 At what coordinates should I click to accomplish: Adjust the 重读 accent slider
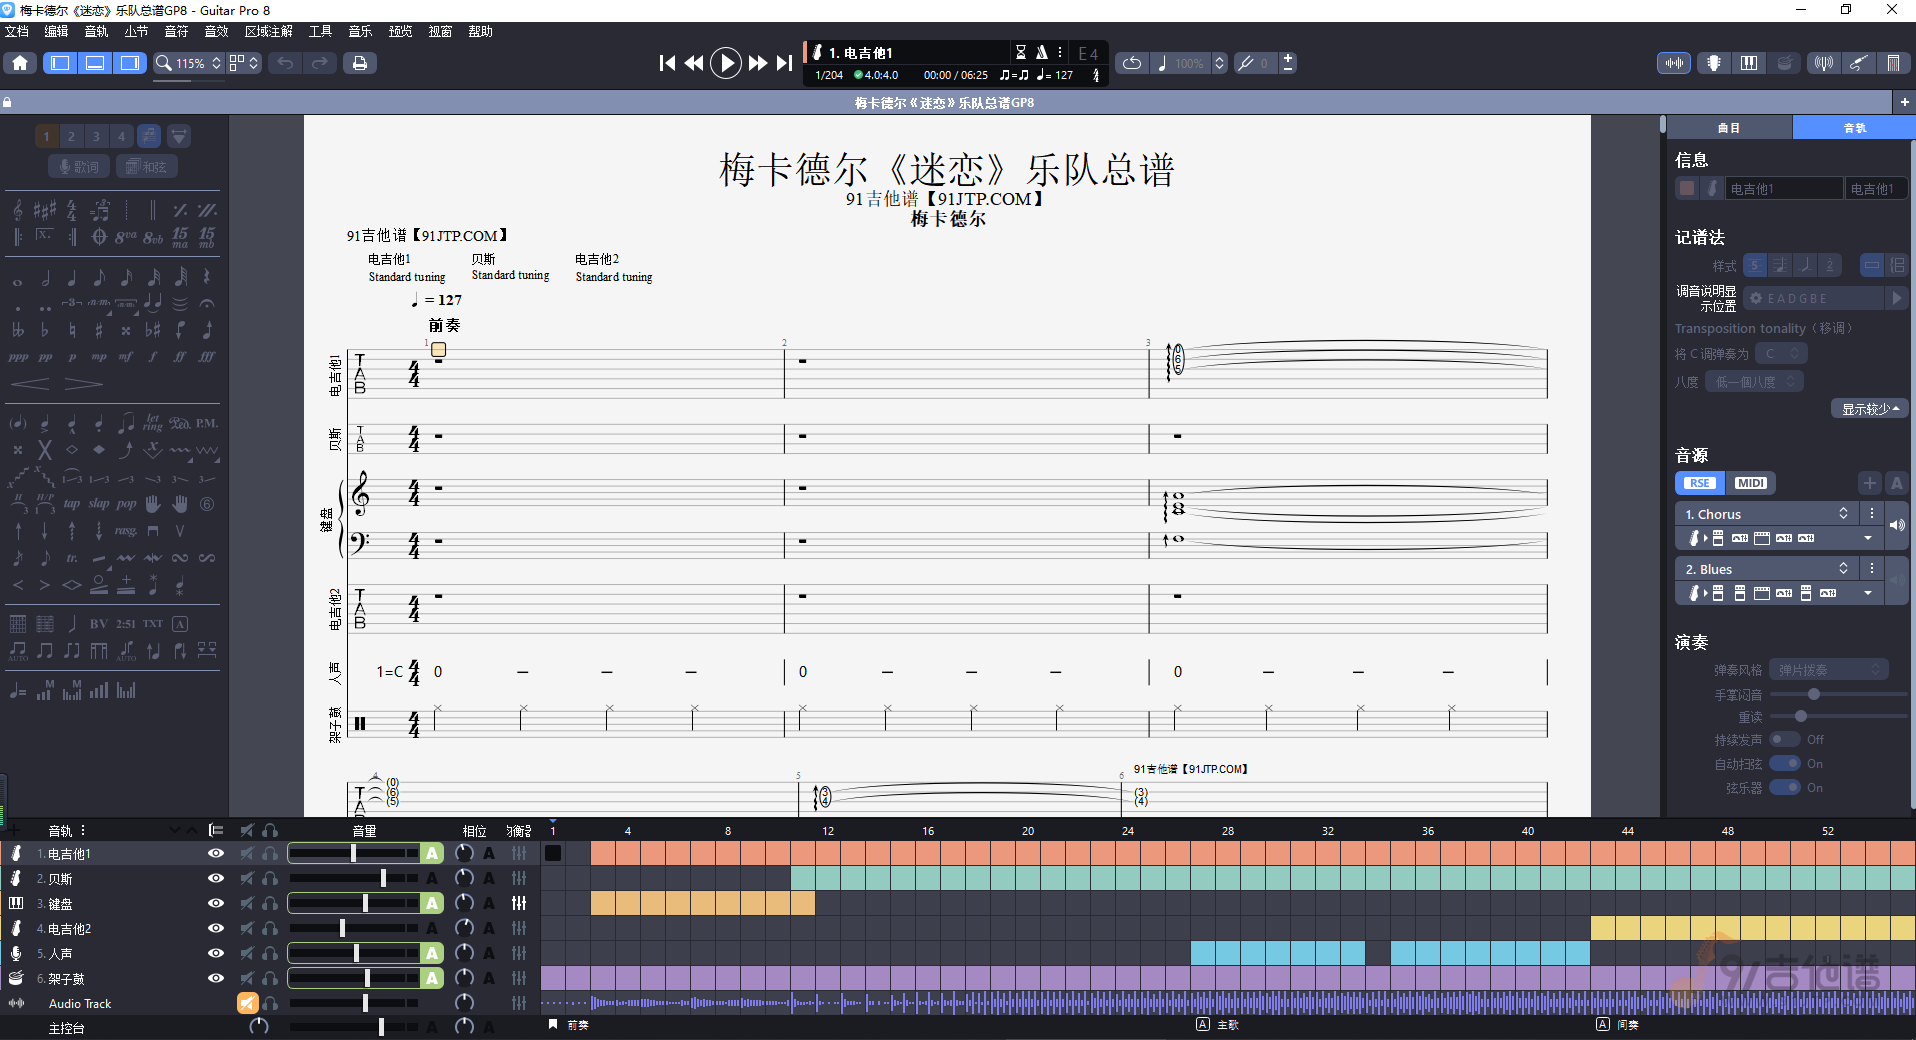click(x=1838, y=716)
